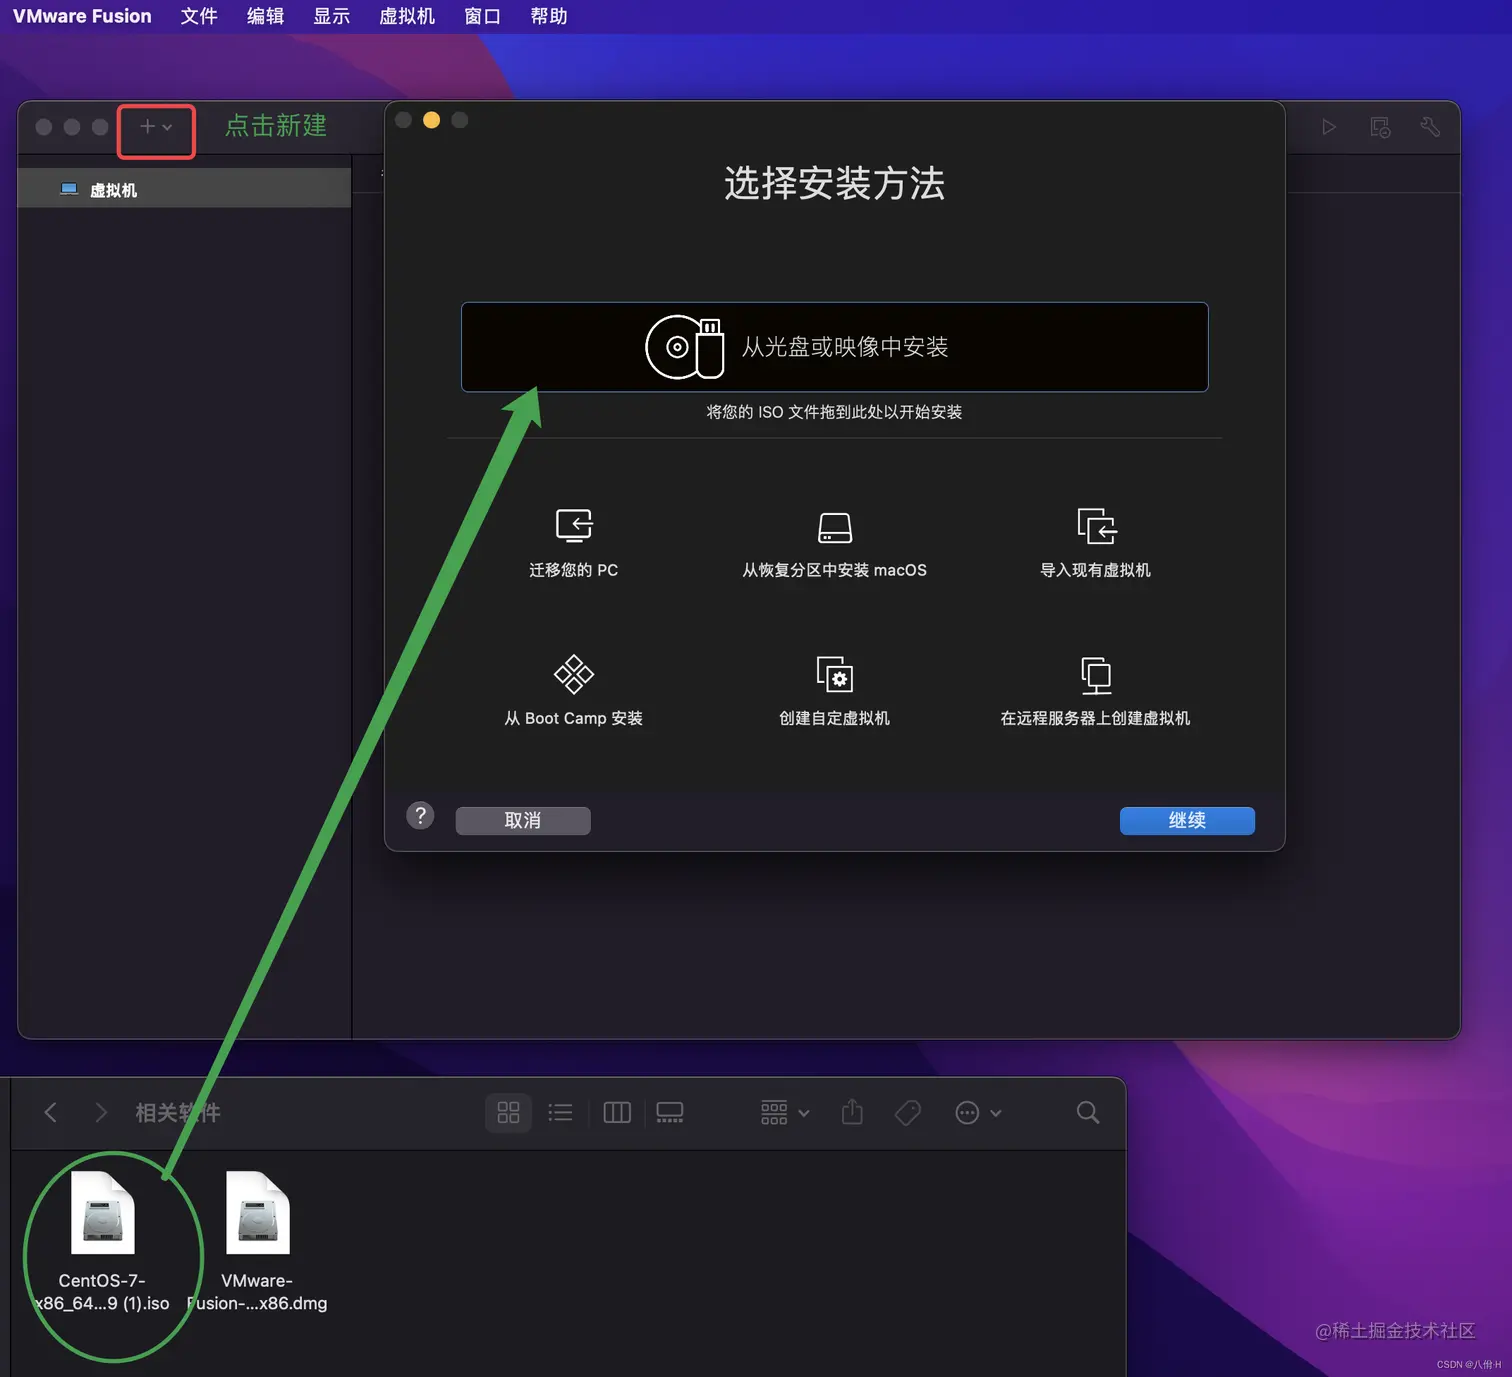Screen dimensions: 1512x1377
Task: Click the play button in Fusion toolbar
Action: click(x=1328, y=127)
